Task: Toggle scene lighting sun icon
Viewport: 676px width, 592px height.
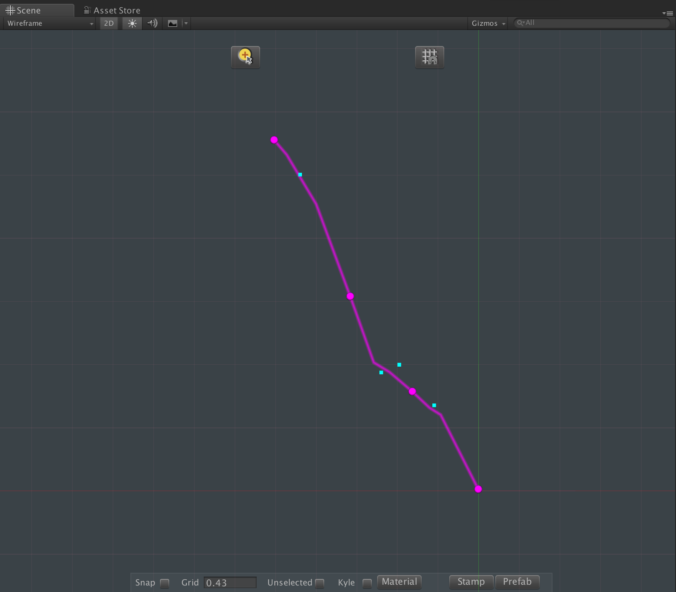Action: tap(132, 23)
